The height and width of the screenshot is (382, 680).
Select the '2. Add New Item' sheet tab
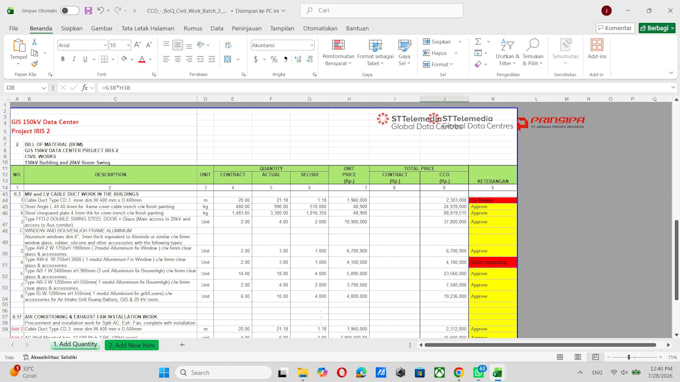click(131, 345)
